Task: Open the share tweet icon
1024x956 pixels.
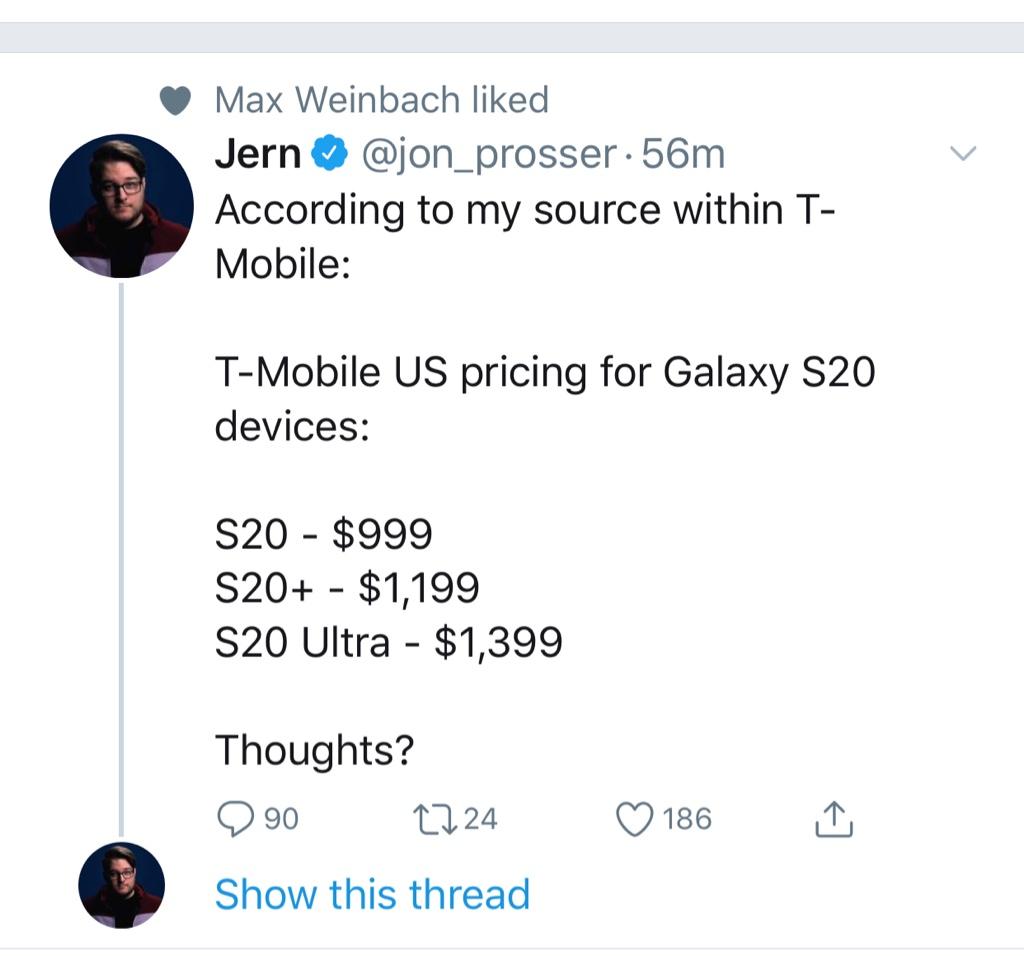Action: 833,819
